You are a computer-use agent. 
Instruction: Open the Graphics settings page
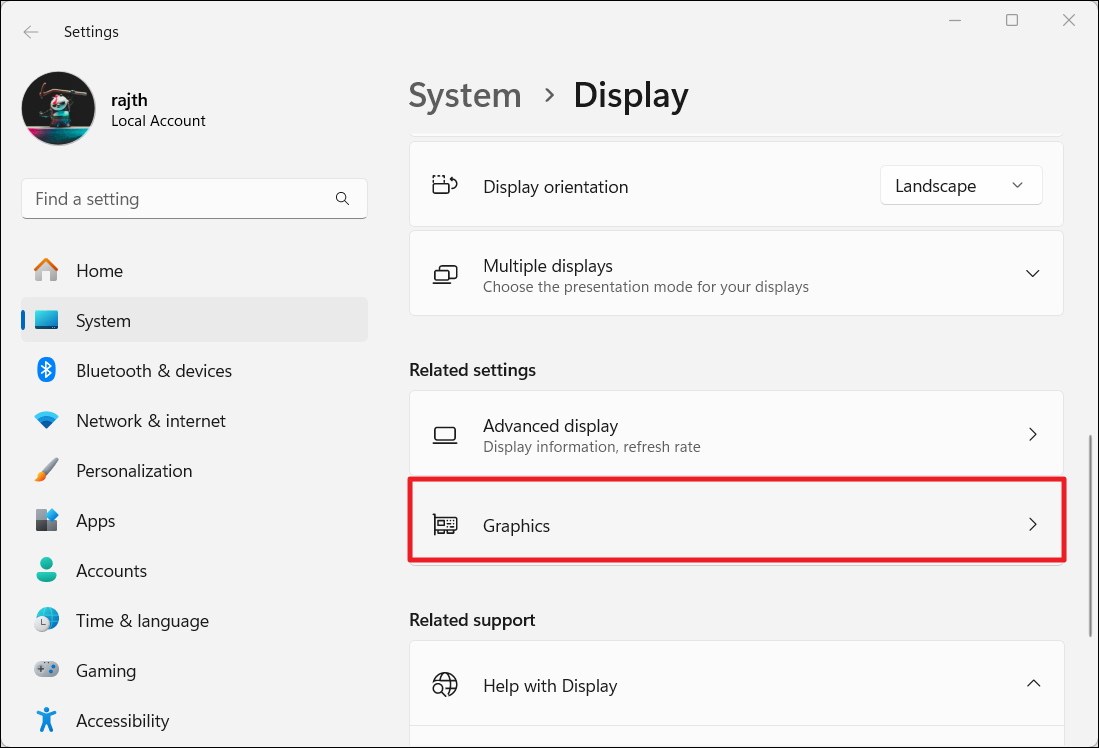click(735, 525)
